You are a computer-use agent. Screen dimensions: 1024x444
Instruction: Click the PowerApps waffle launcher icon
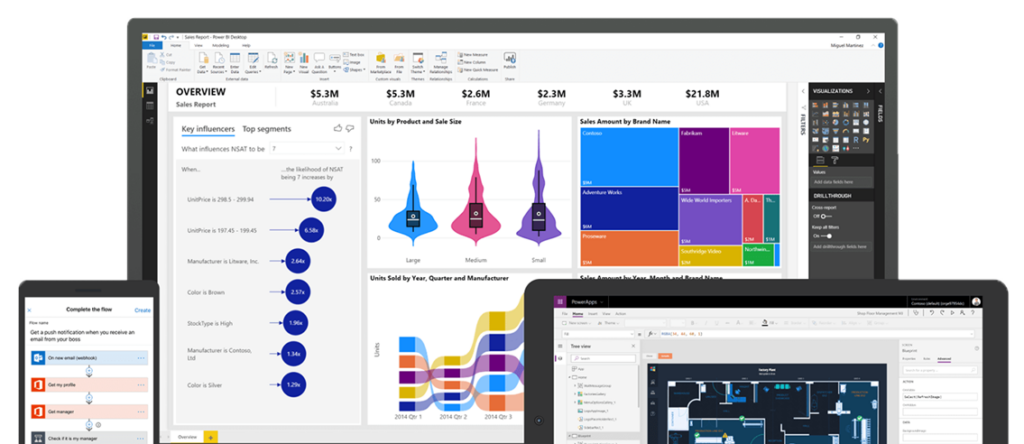click(560, 302)
